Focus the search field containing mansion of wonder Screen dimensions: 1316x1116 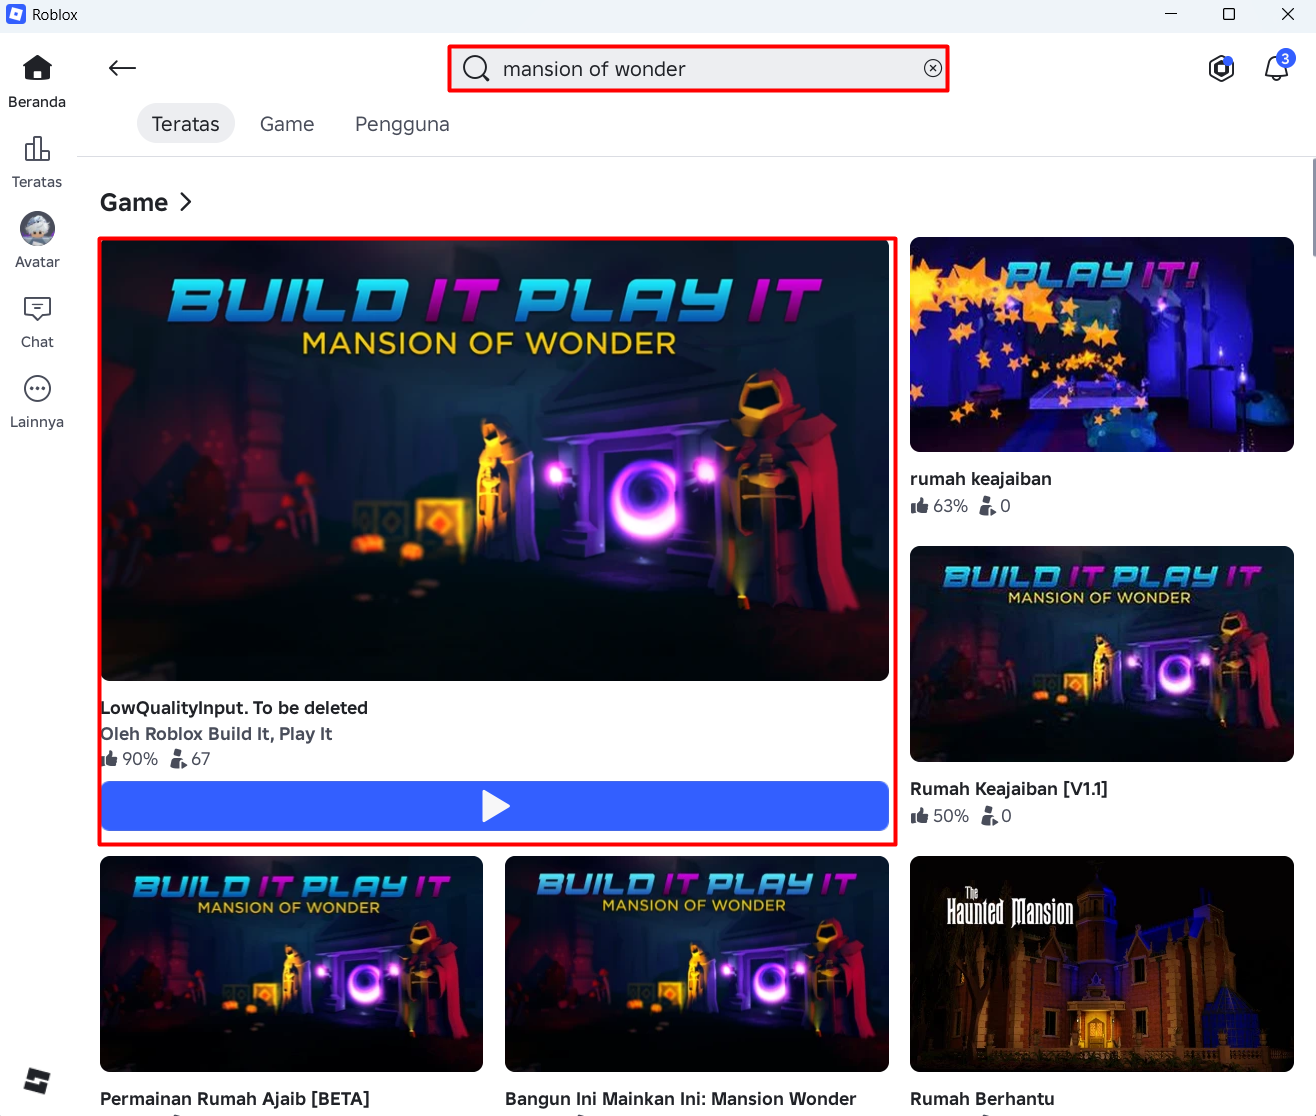[x=698, y=68]
